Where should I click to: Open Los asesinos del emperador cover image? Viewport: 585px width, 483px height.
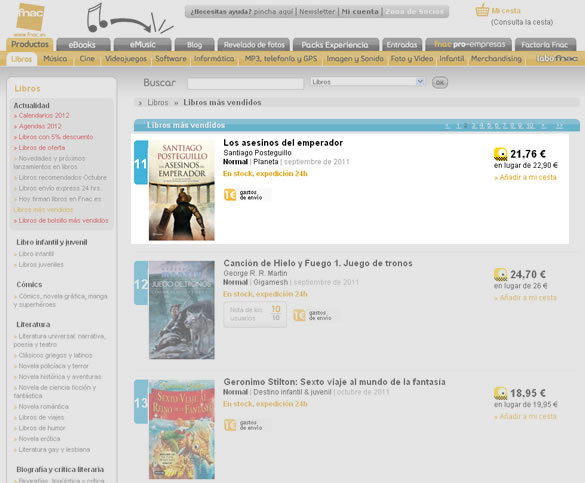[182, 191]
